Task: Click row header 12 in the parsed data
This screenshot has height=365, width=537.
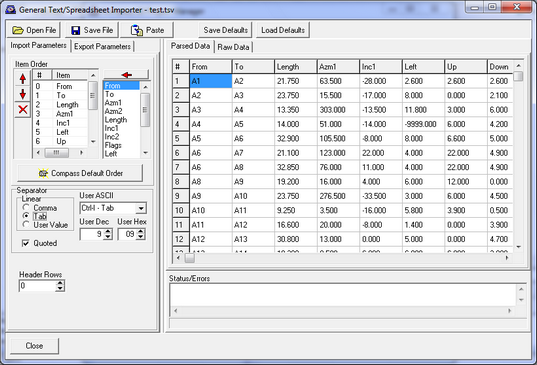Action: click(x=180, y=239)
